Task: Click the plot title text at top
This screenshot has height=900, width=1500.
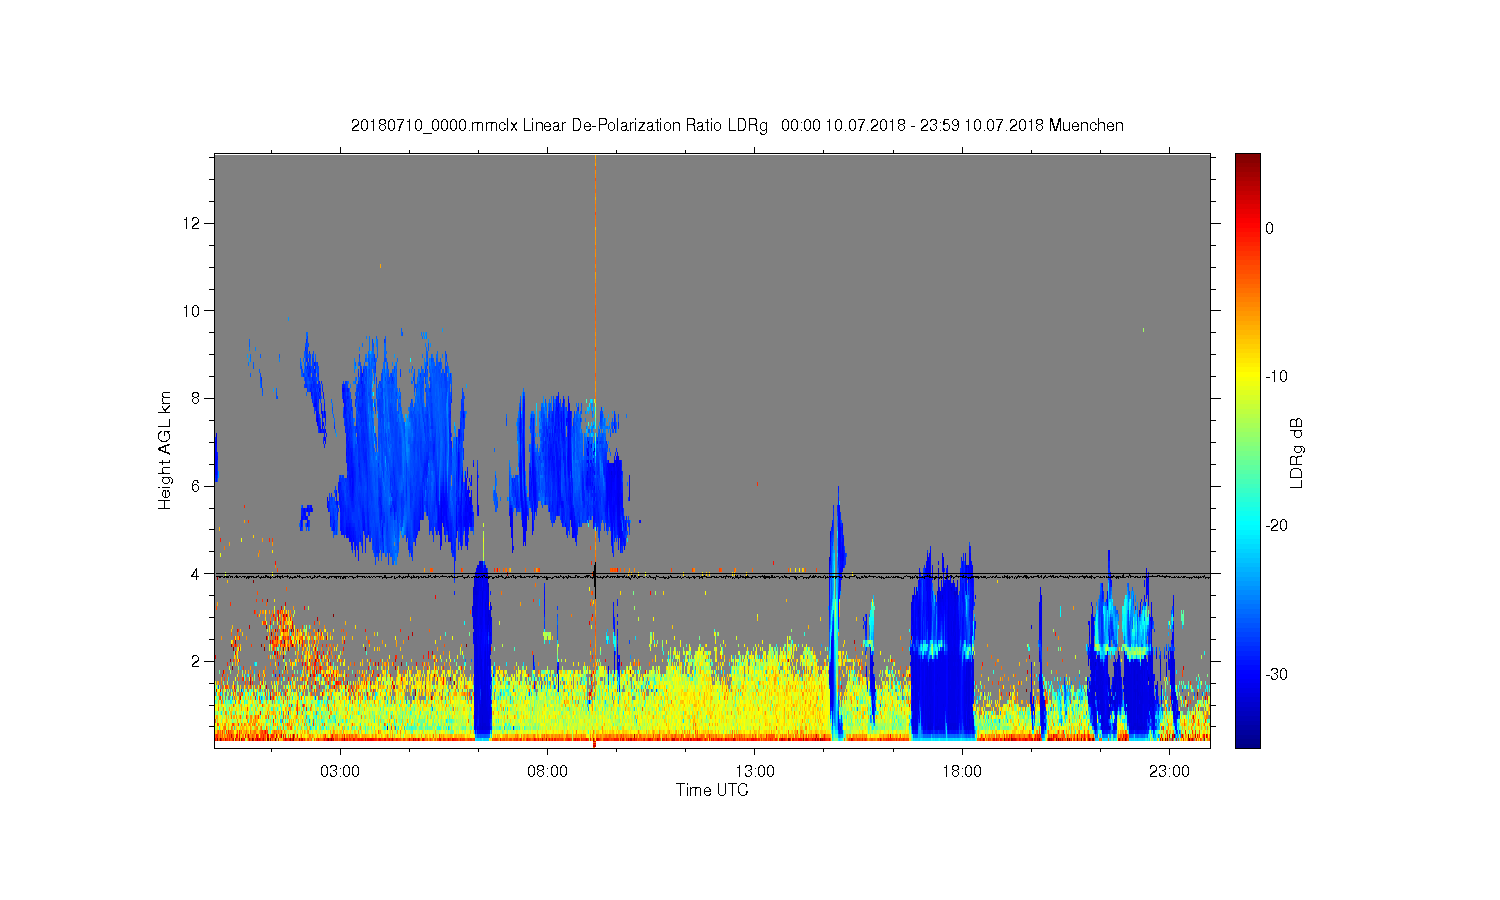Action: [x=737, y=126]
